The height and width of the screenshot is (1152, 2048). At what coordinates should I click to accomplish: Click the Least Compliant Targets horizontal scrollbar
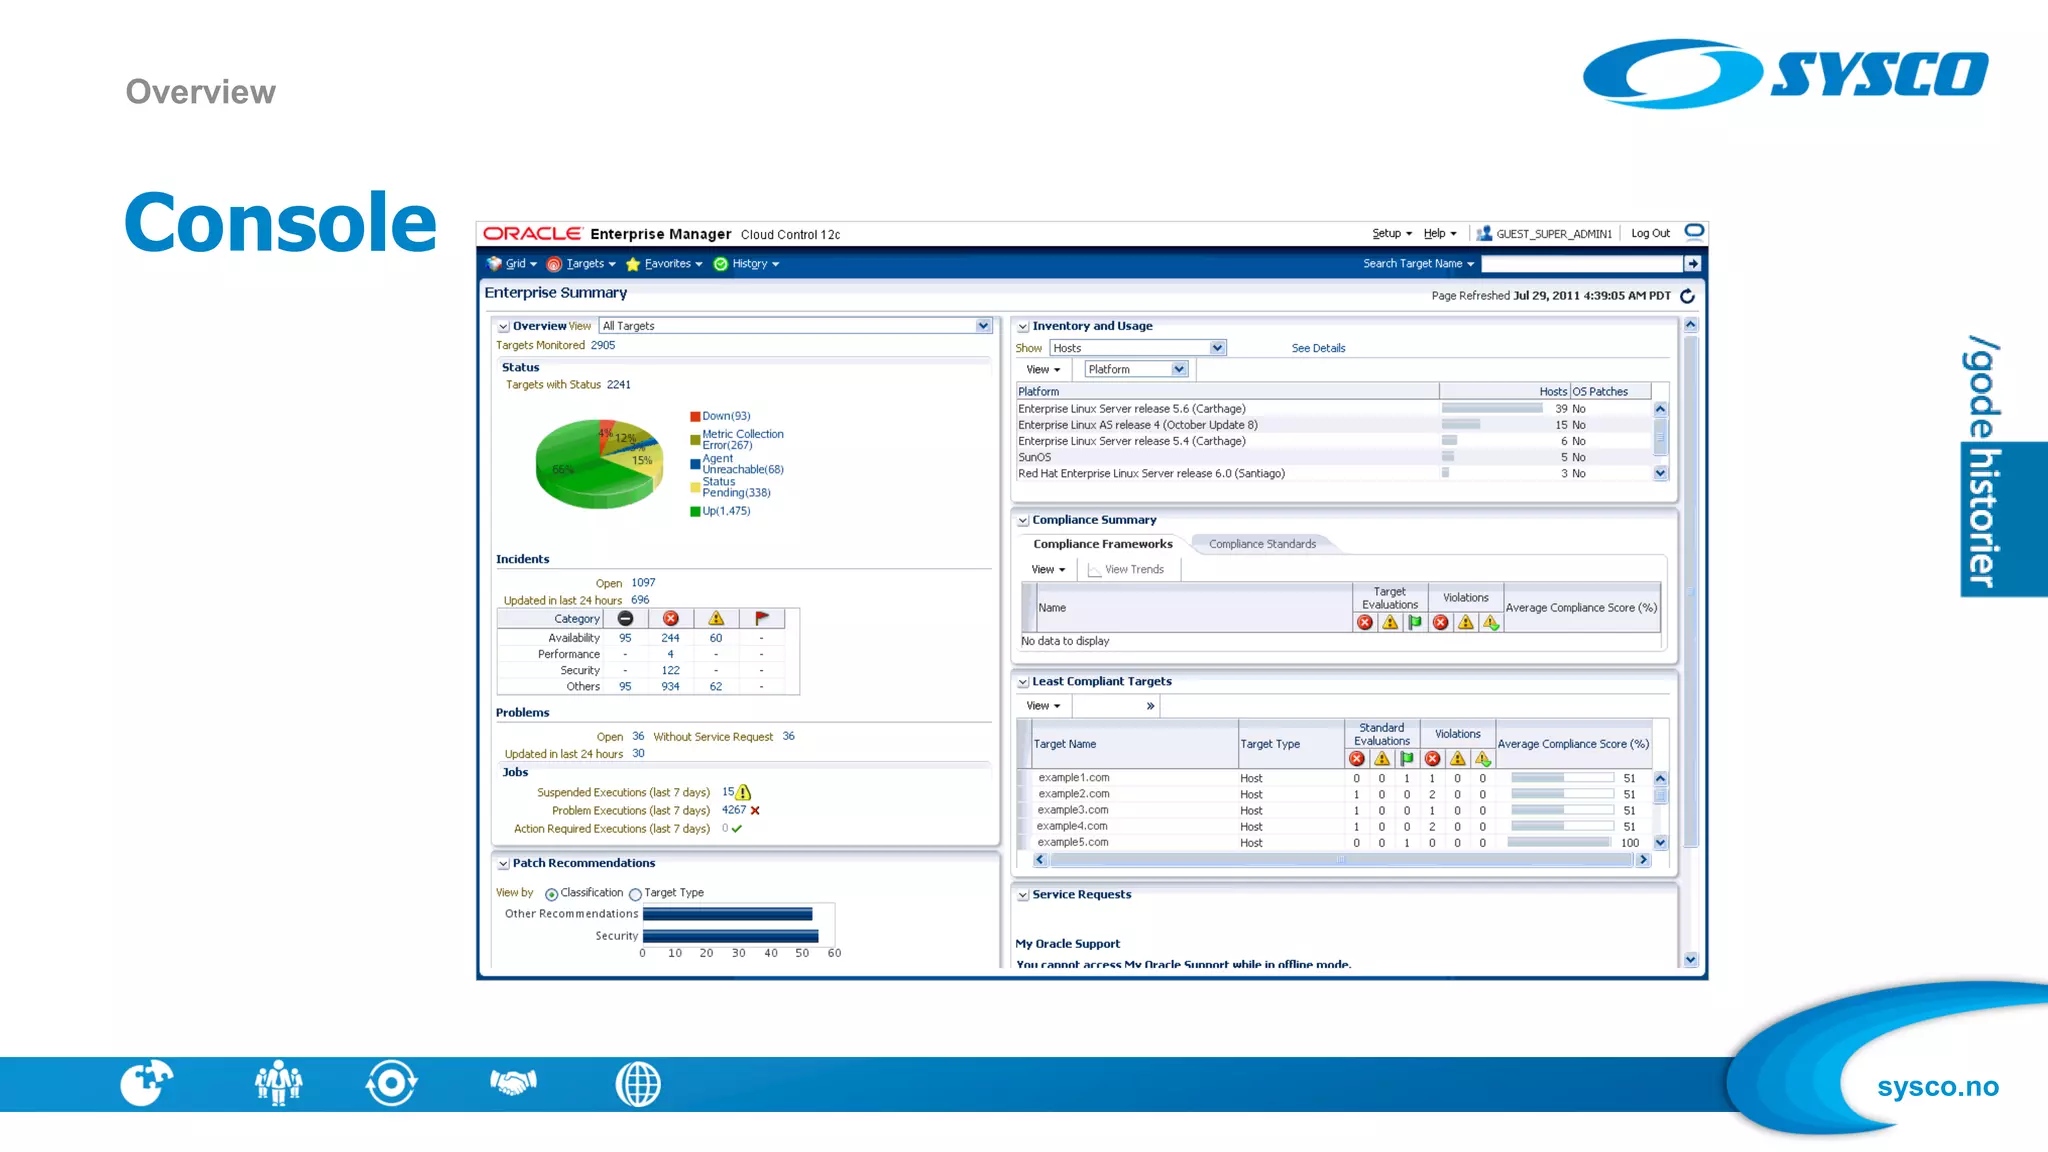1340,860
